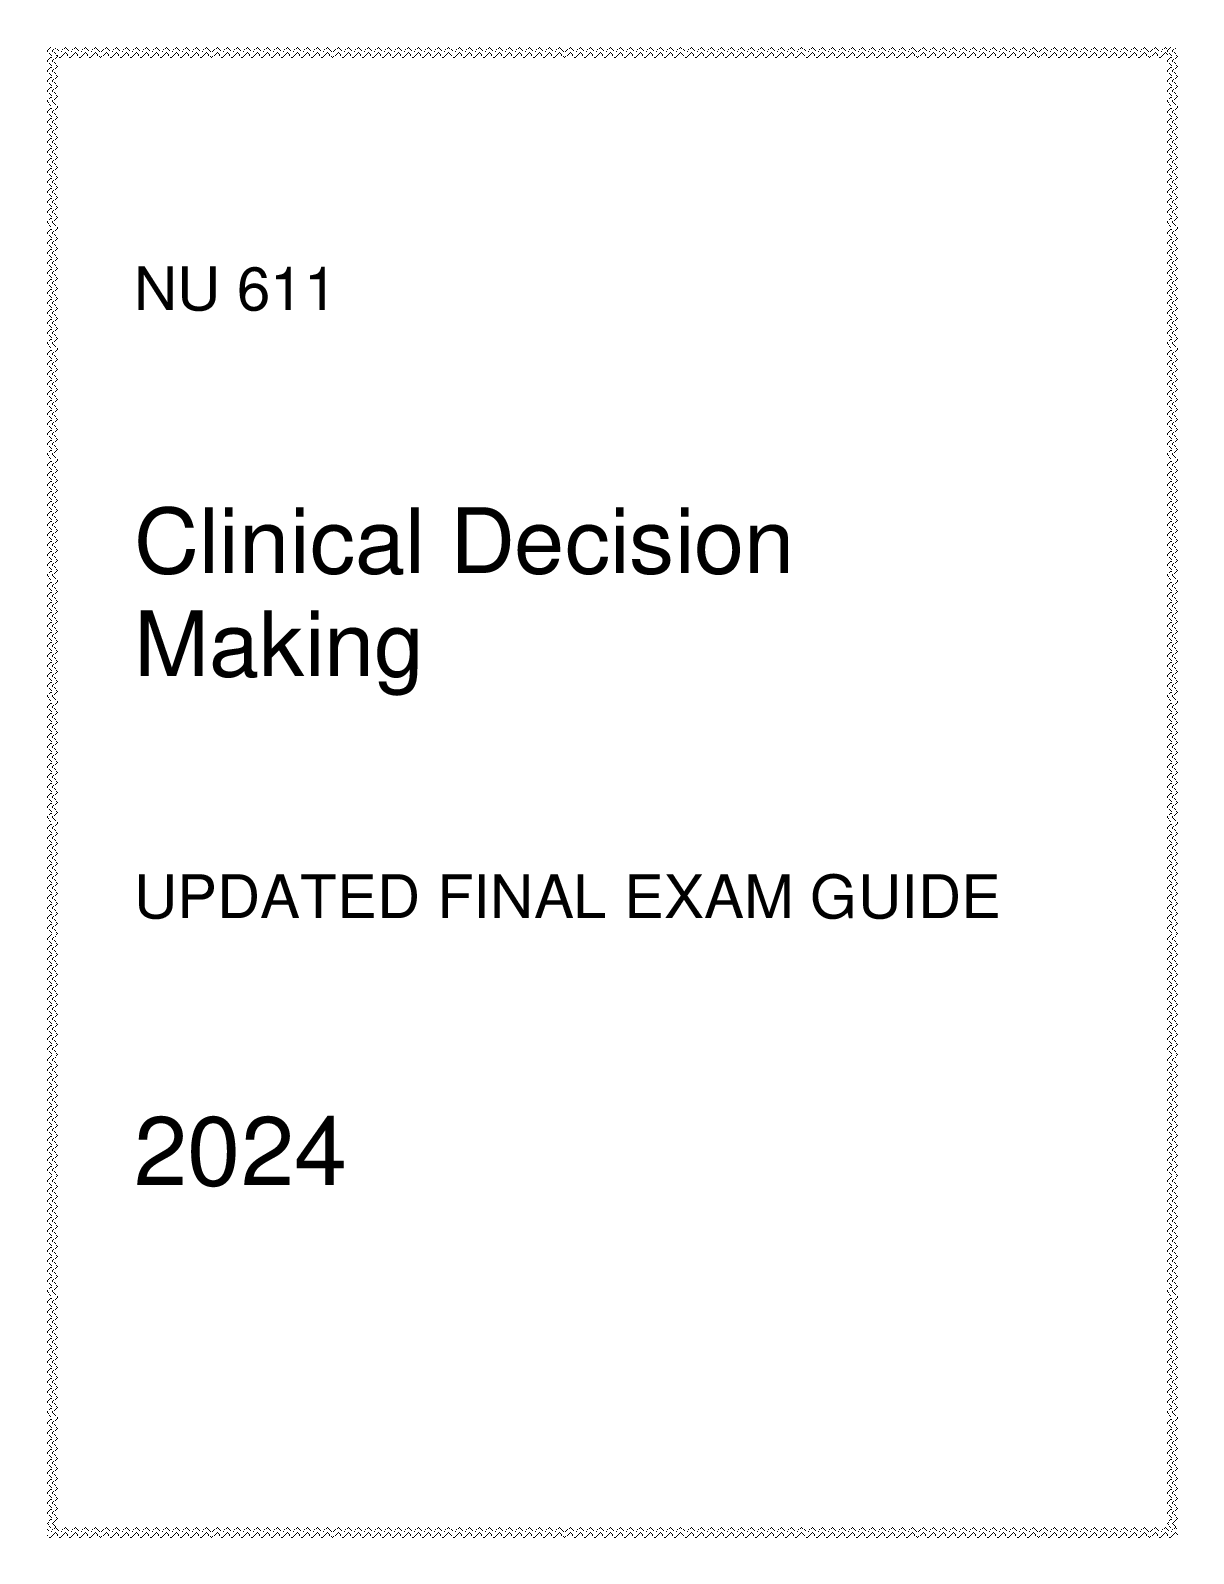The image size is (1224, 1584).
Task: Click the decorative right border of the page
Action: click(1171, 792)
